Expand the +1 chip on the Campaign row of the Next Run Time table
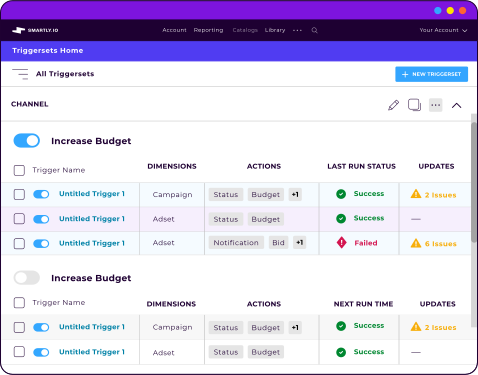Viewport: 478px width, 375px height. (295, 327)
